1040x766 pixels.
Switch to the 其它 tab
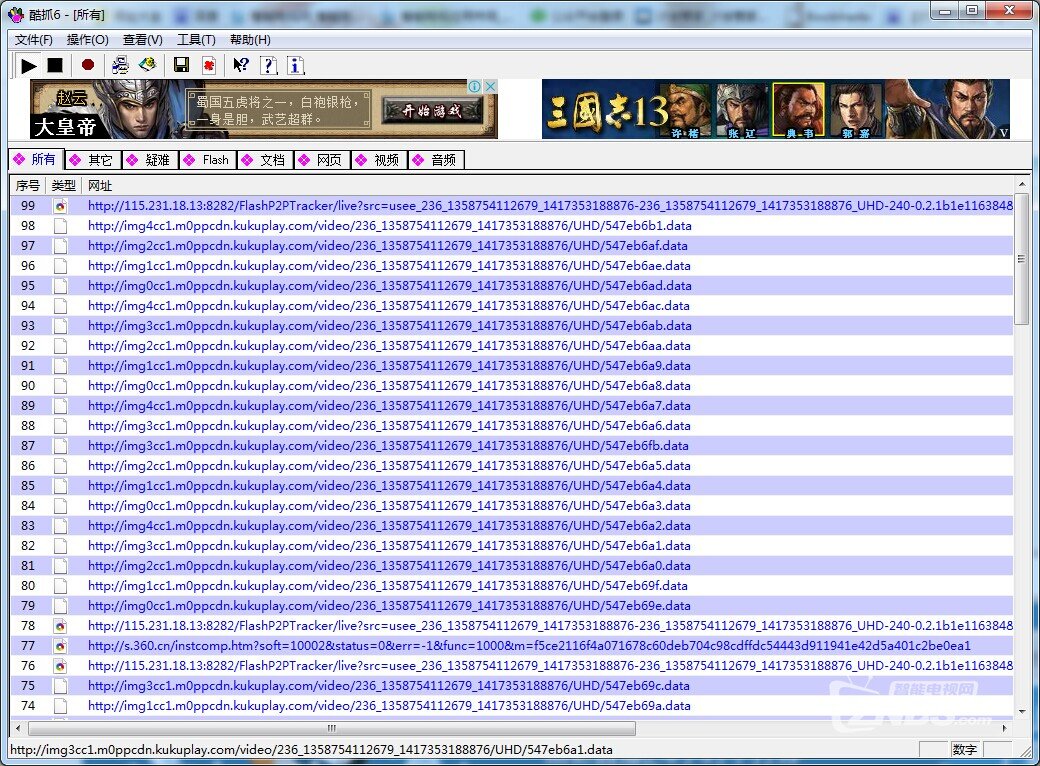[x=93, y=160]
